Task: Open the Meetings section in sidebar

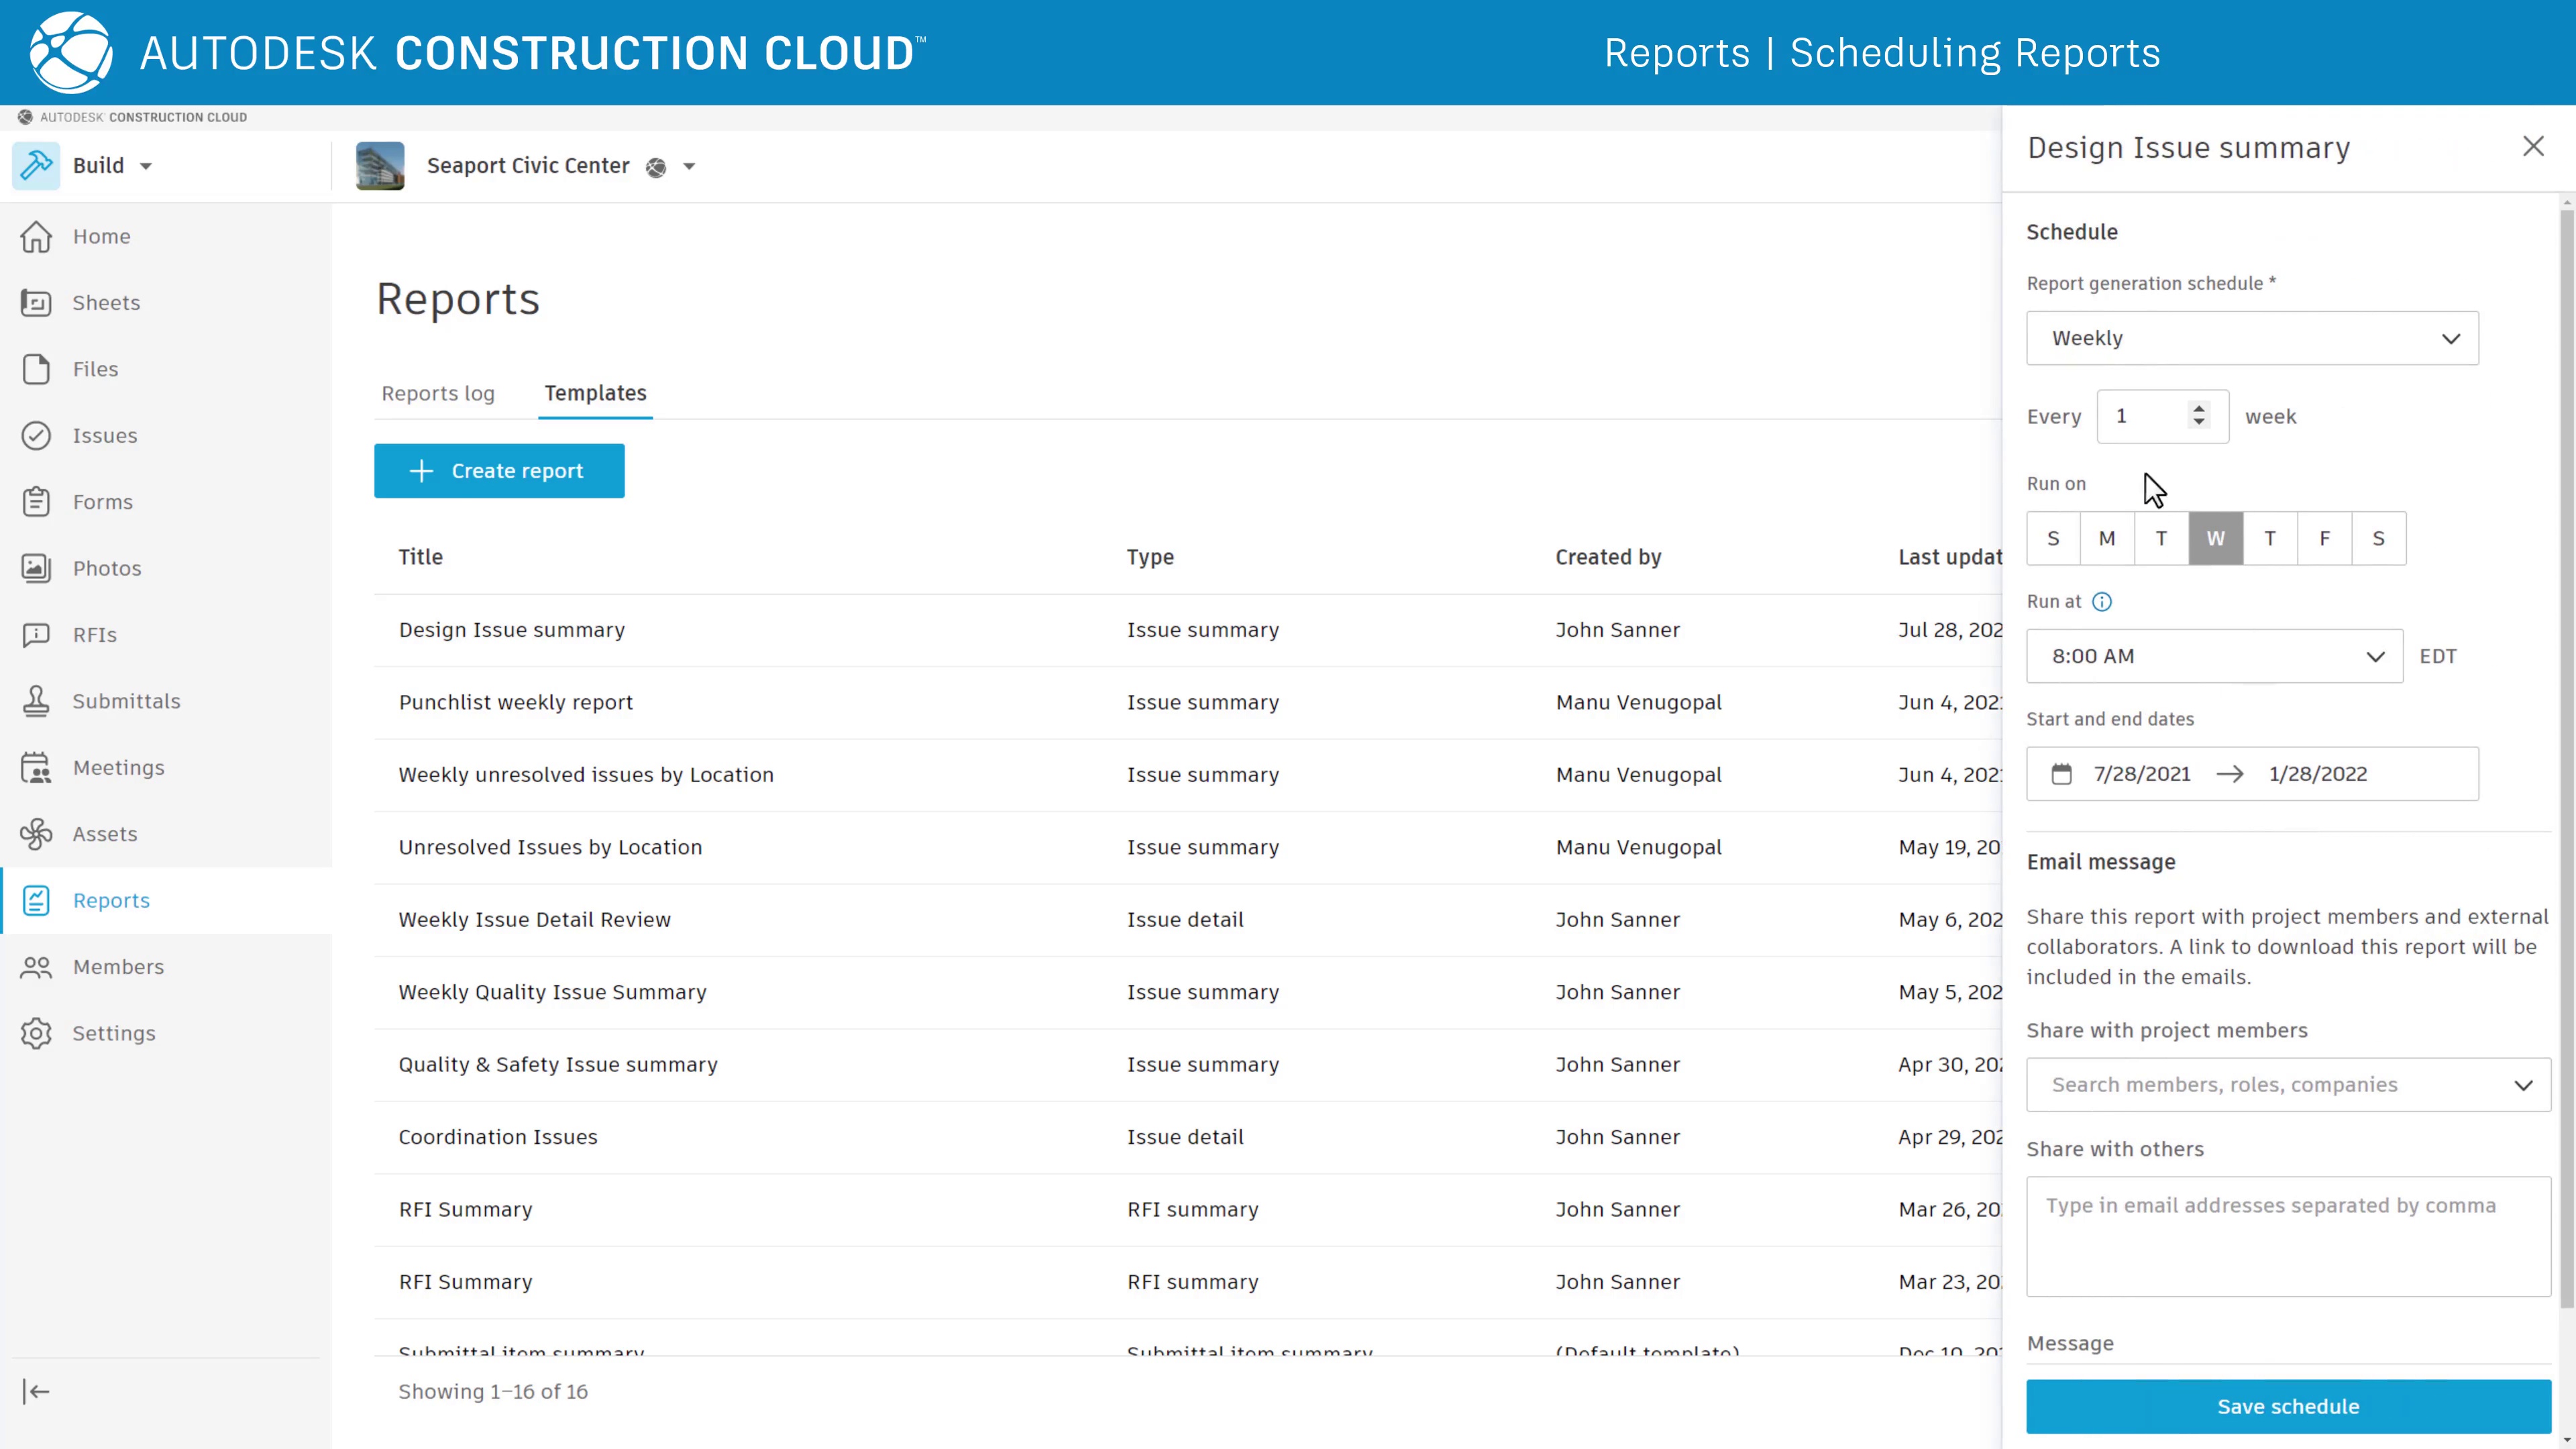Action: pos(118,767)
